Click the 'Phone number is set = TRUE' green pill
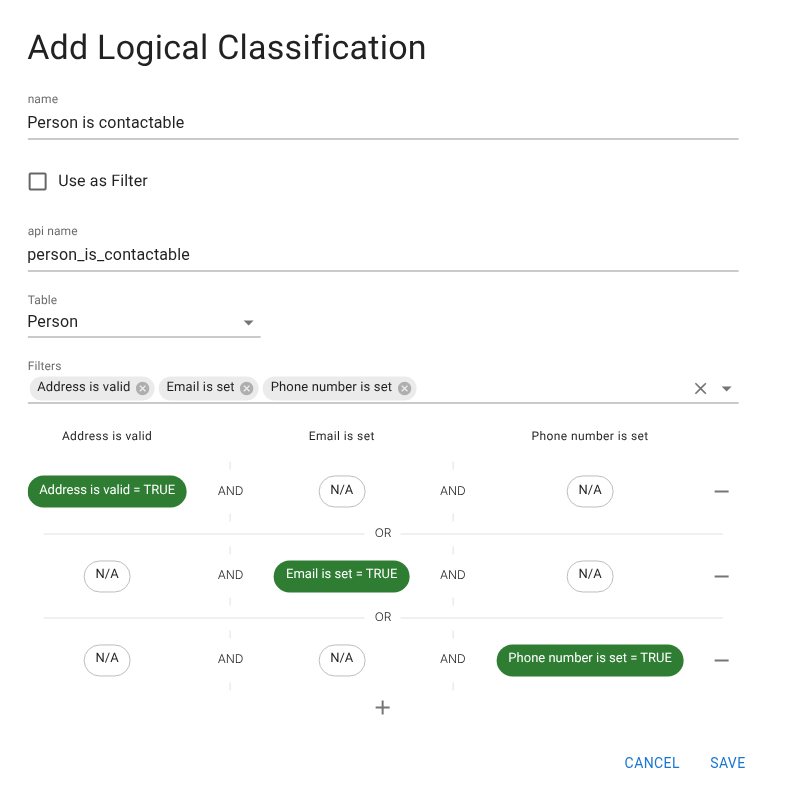789x809 pixels. (x=589, y=660)
